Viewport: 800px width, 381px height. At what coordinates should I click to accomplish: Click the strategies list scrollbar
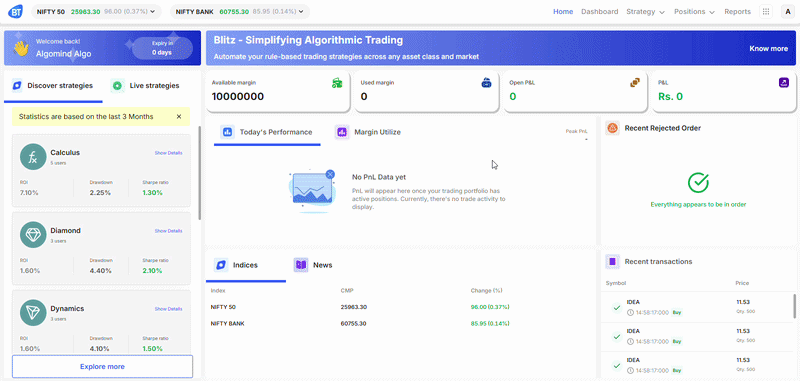[x=199, y=173]
